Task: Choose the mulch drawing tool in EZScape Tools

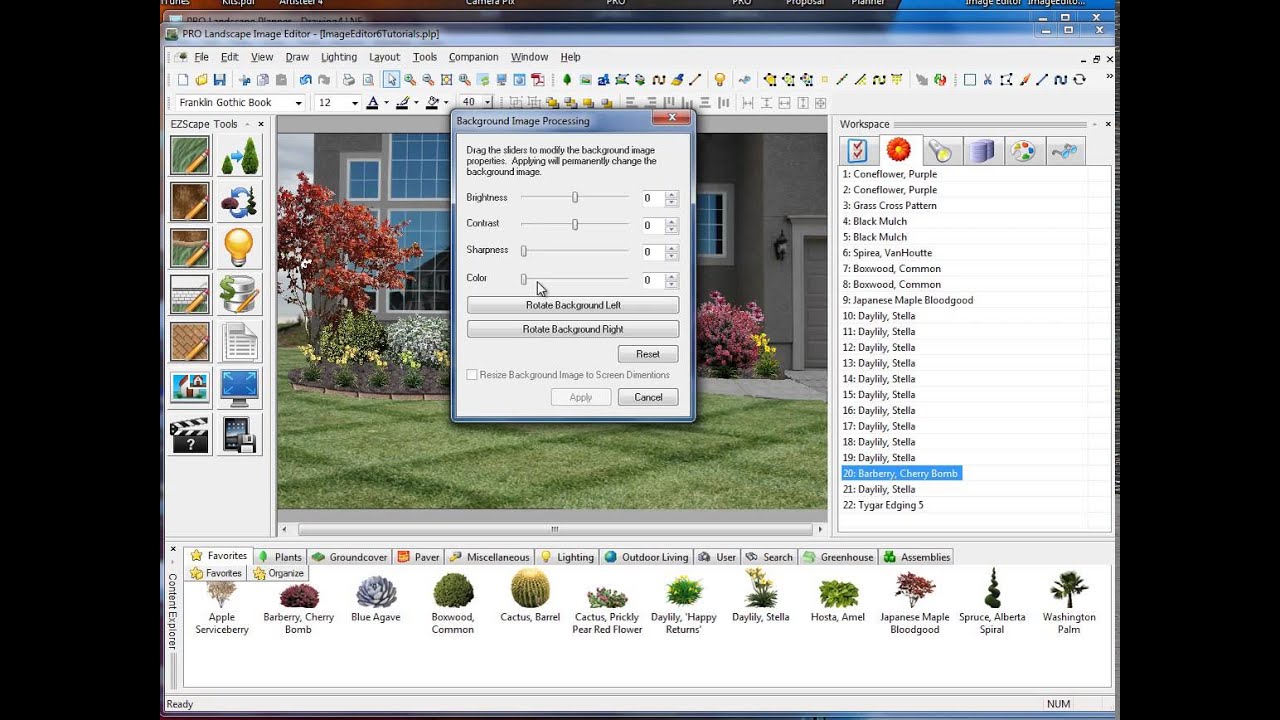Action: point(190,202)
